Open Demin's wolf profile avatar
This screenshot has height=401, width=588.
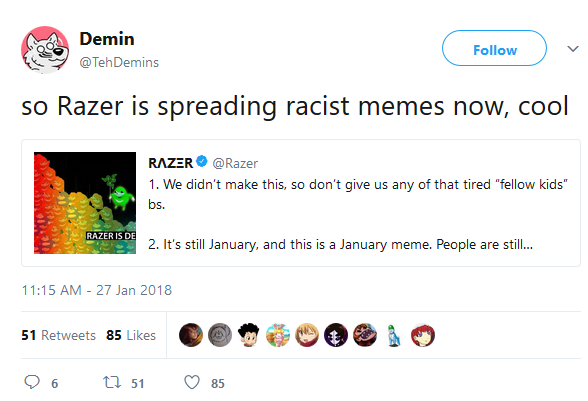(x=45, y=50)
